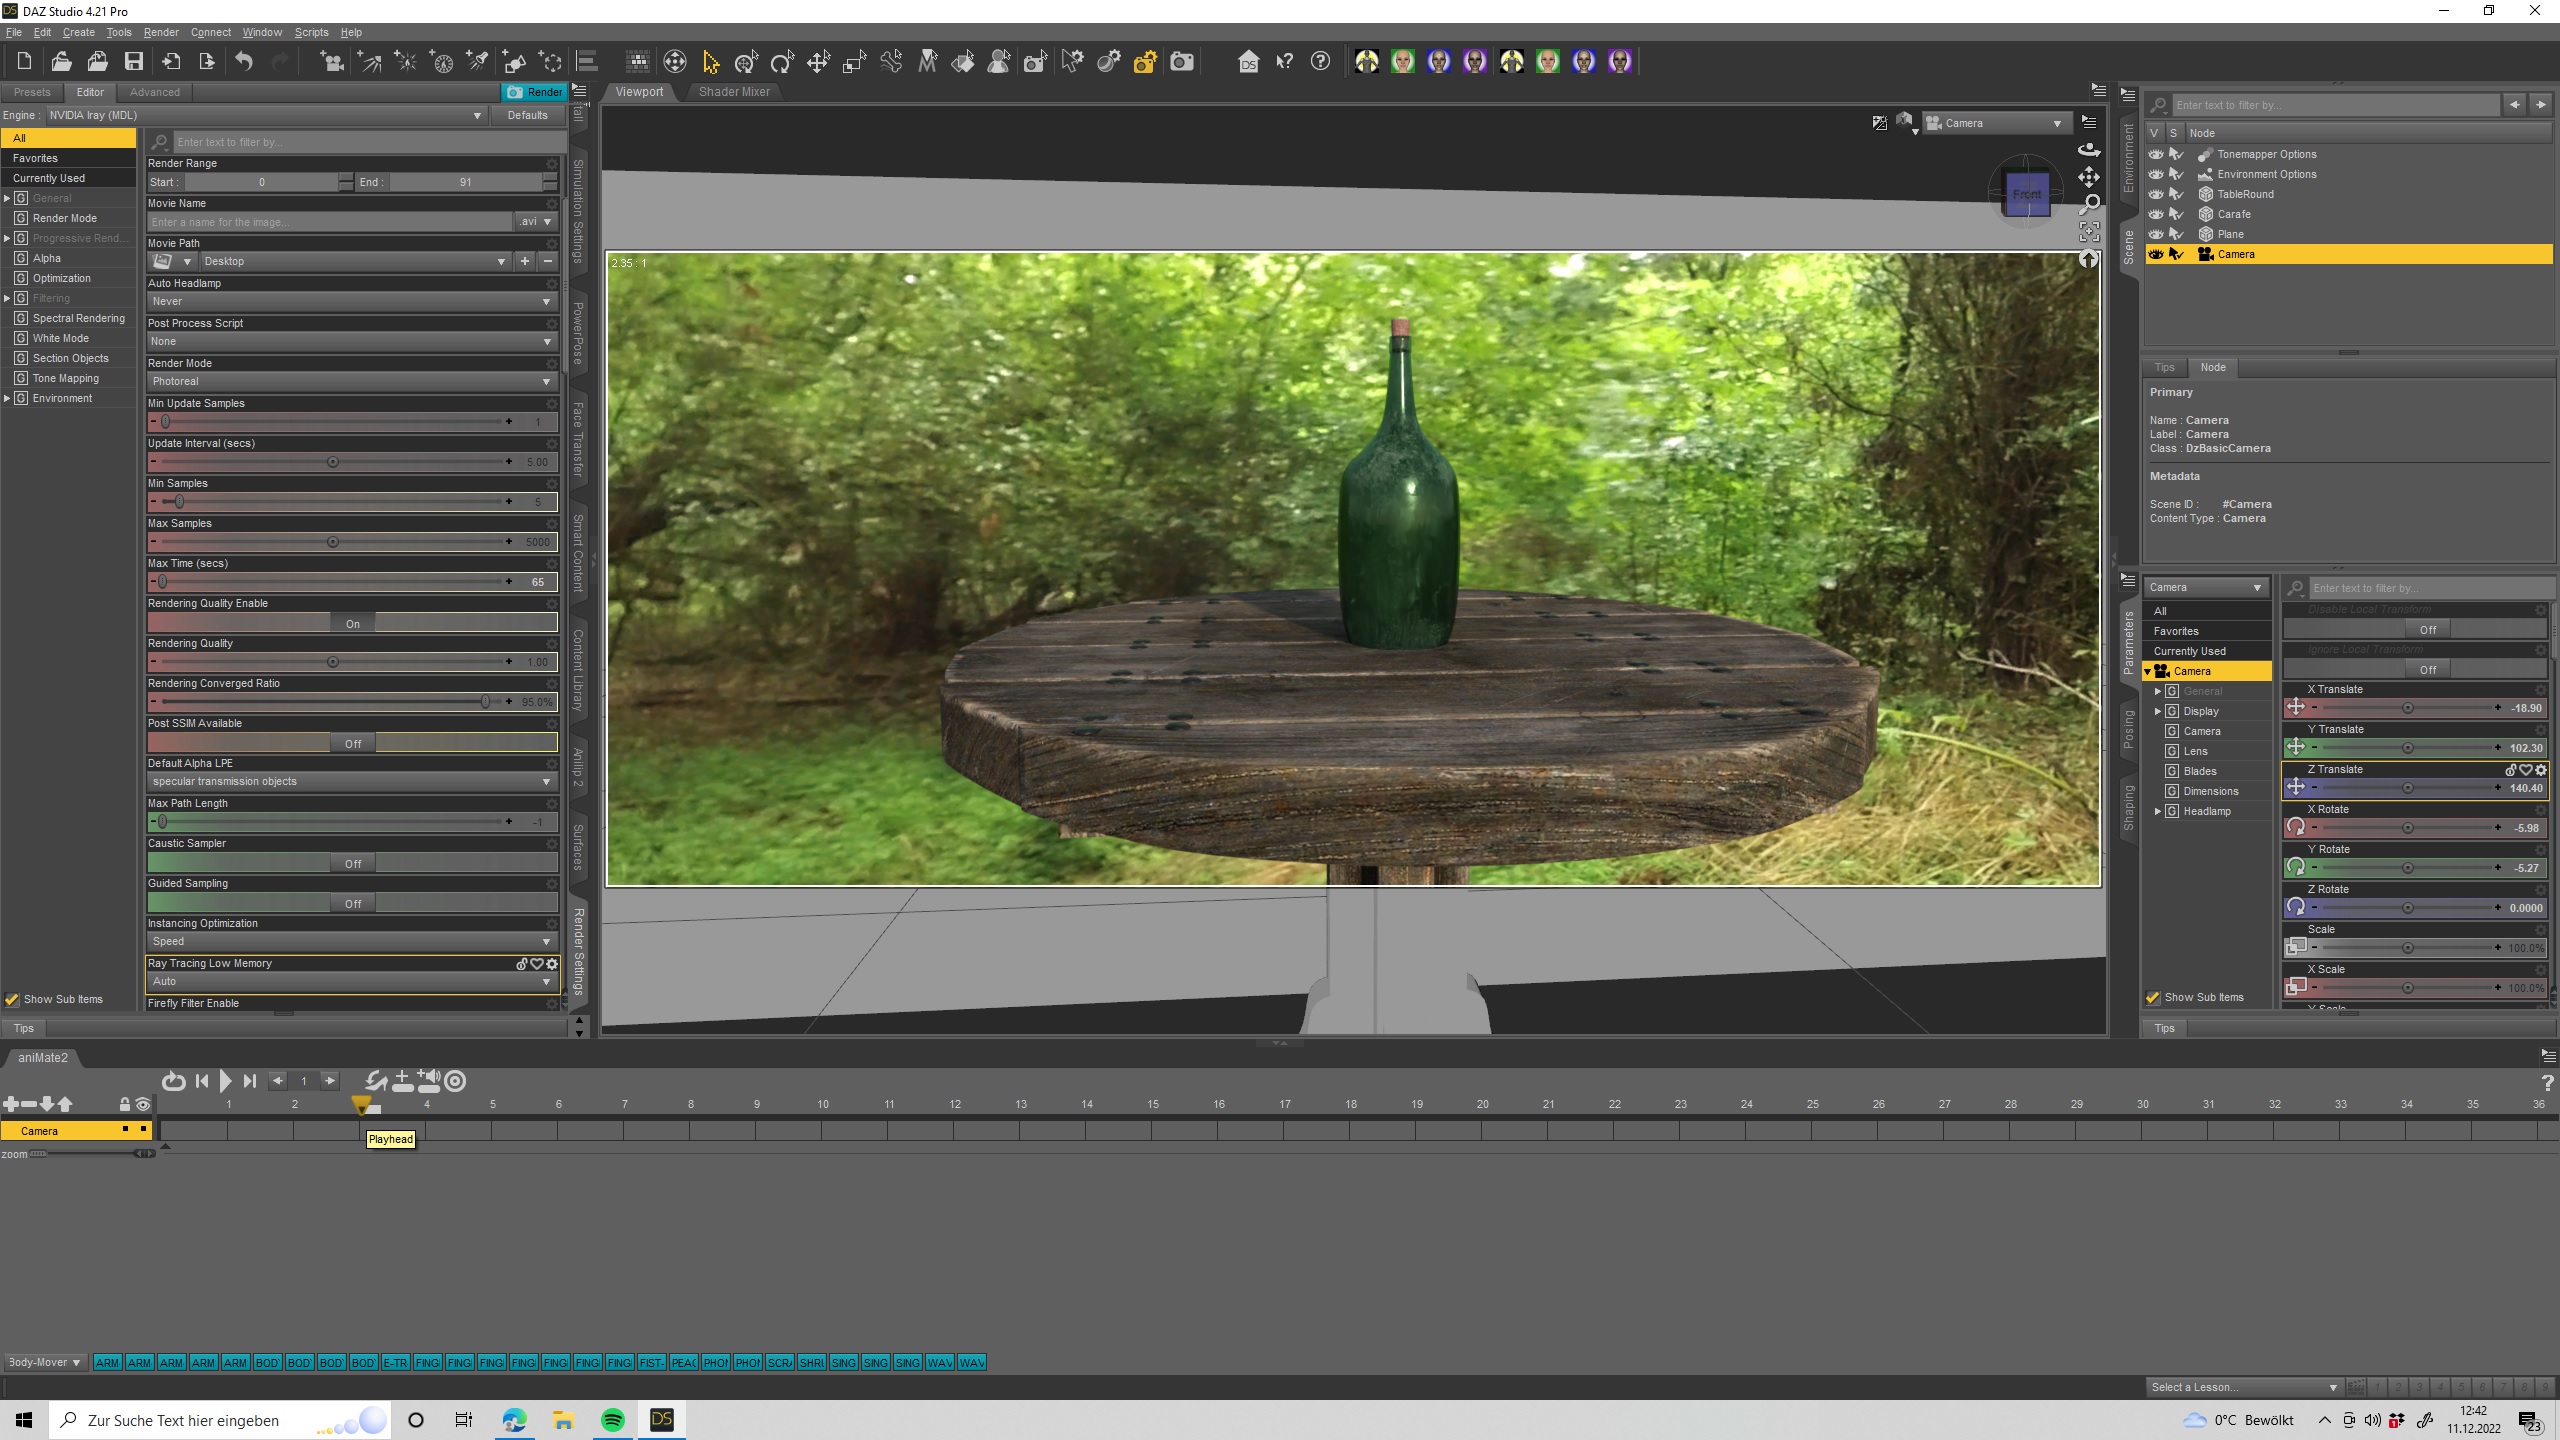Switch to the Shader Mixer tab
This screenshot has width=2560, height=1440.
click(x=733, y=91)
